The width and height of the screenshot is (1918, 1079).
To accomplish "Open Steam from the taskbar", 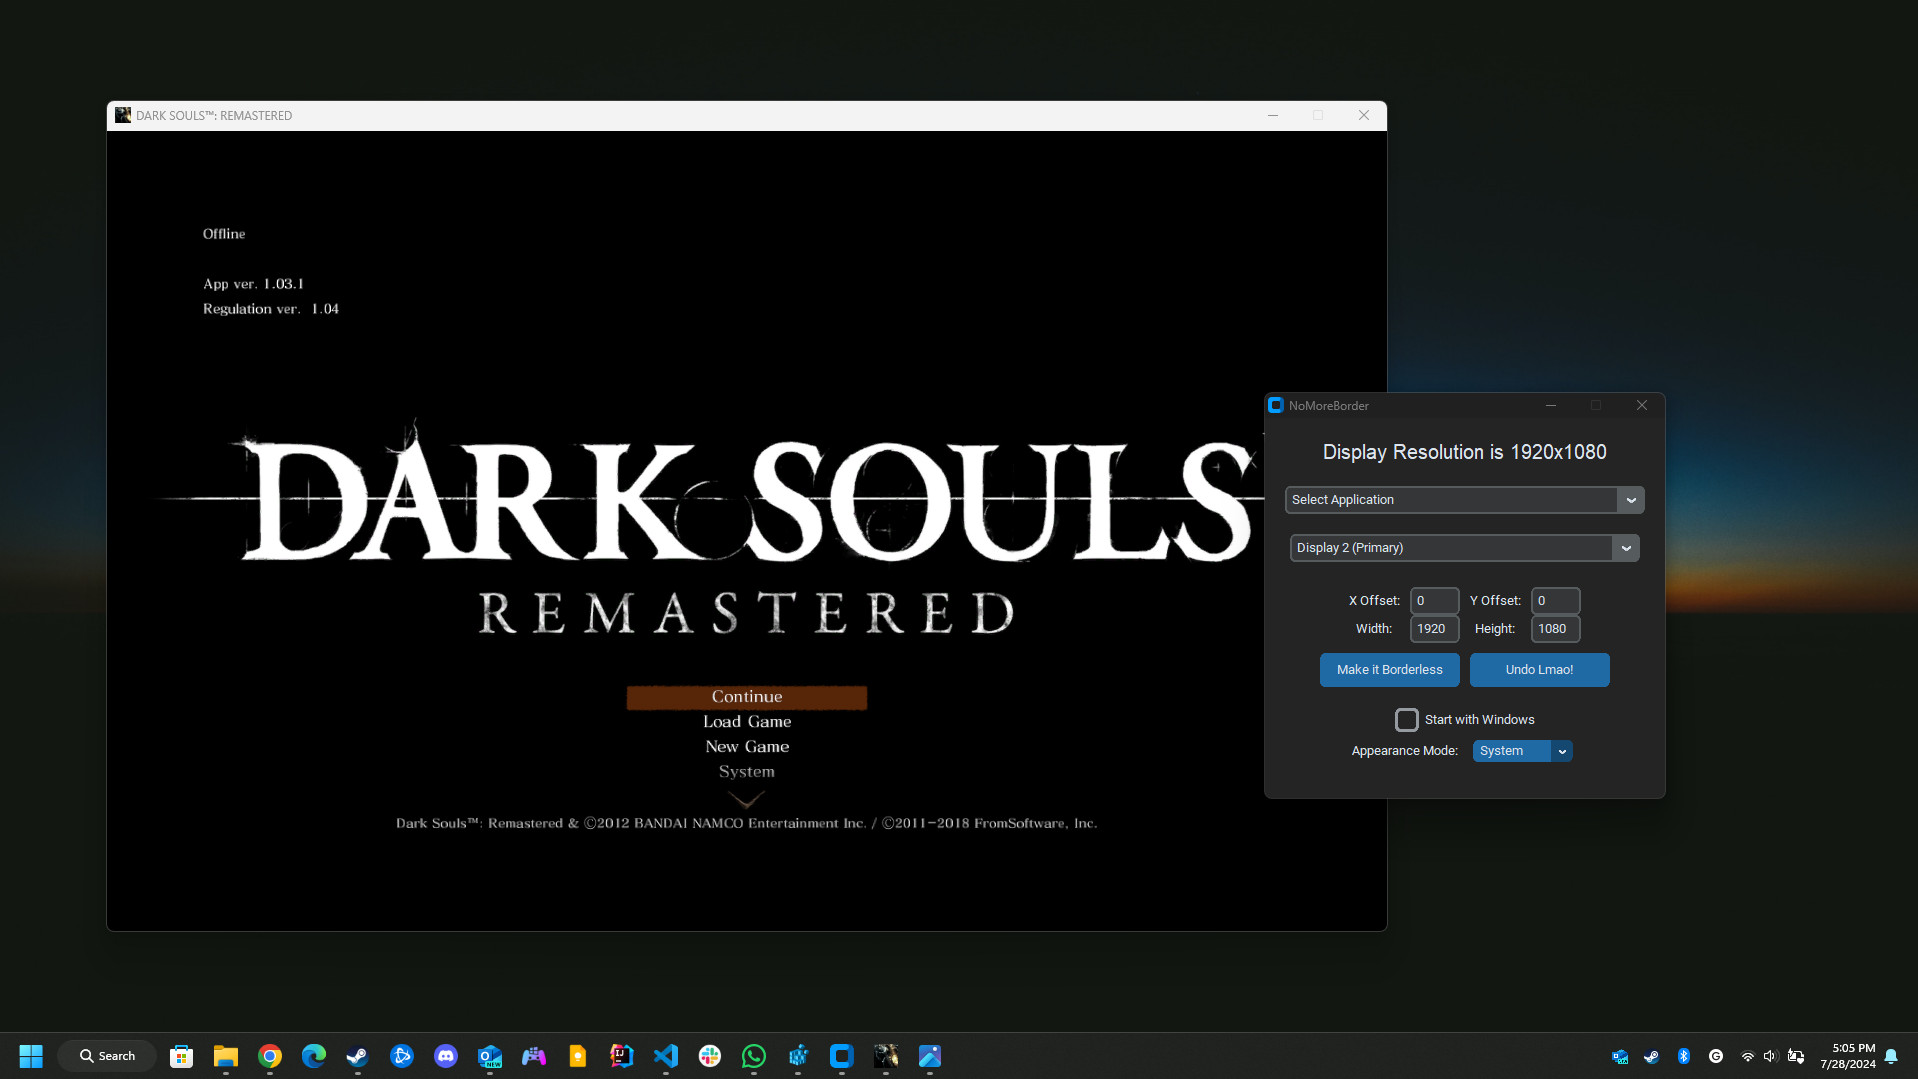I will [x=357, y=1056].
